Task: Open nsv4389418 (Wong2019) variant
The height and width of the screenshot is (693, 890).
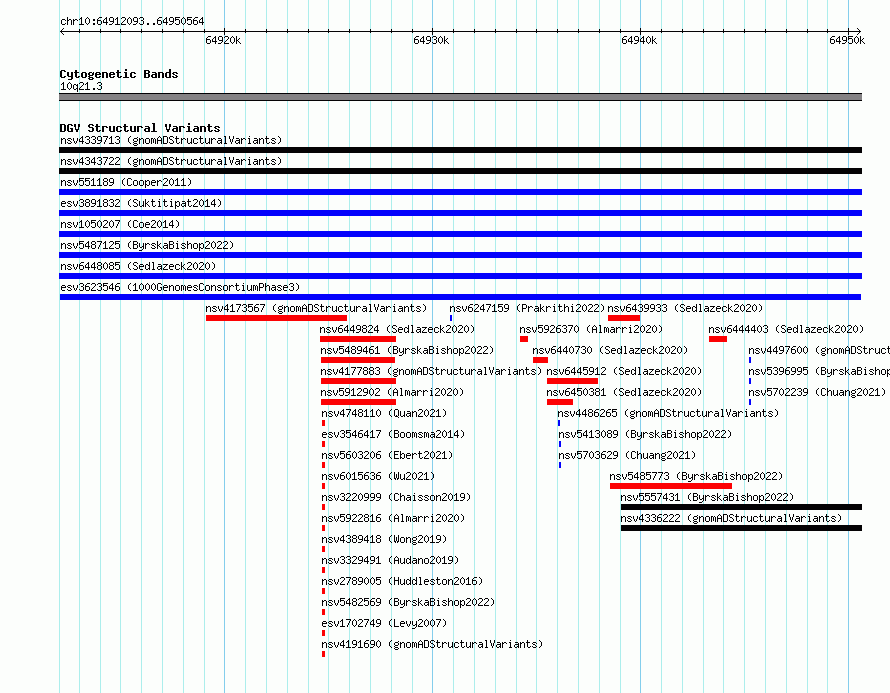Action: (384, 539)
